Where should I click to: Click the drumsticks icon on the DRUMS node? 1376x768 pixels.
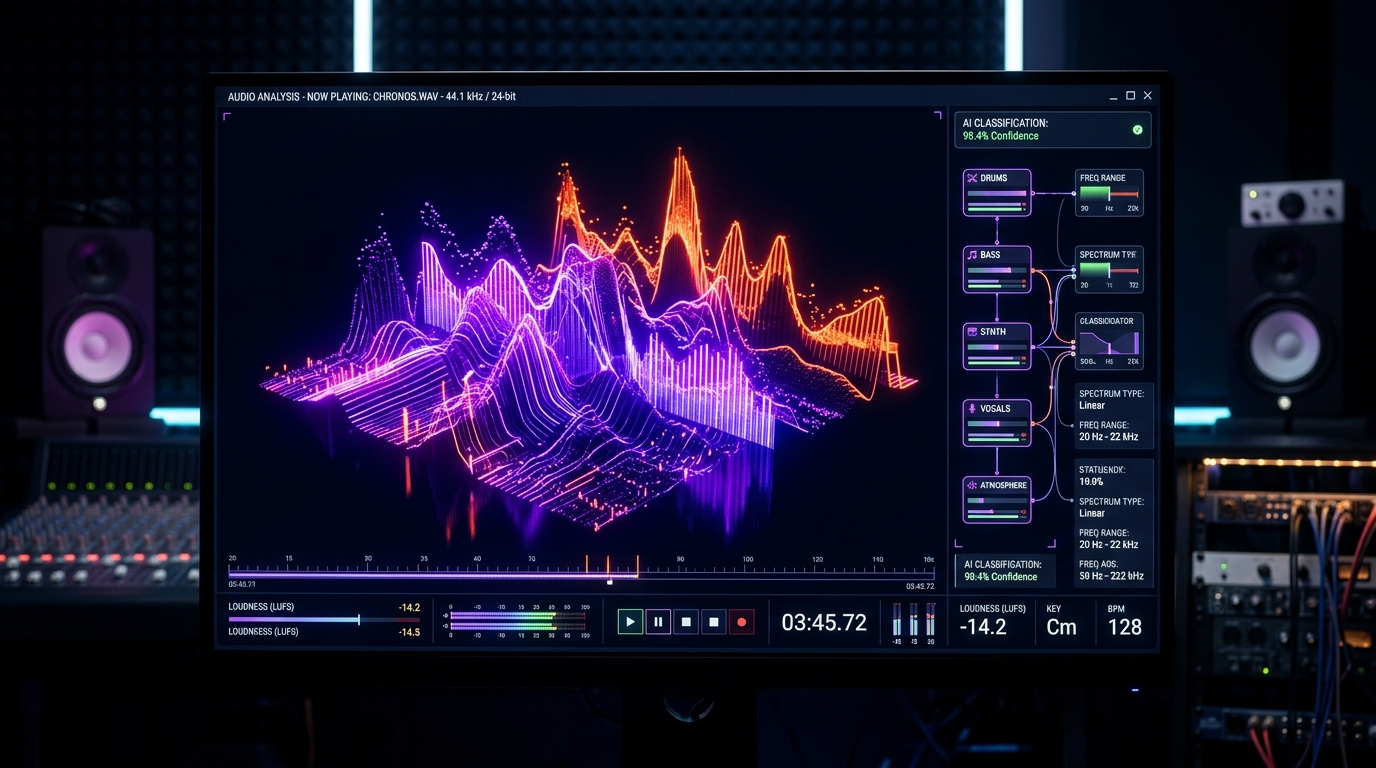coord(972,178)
